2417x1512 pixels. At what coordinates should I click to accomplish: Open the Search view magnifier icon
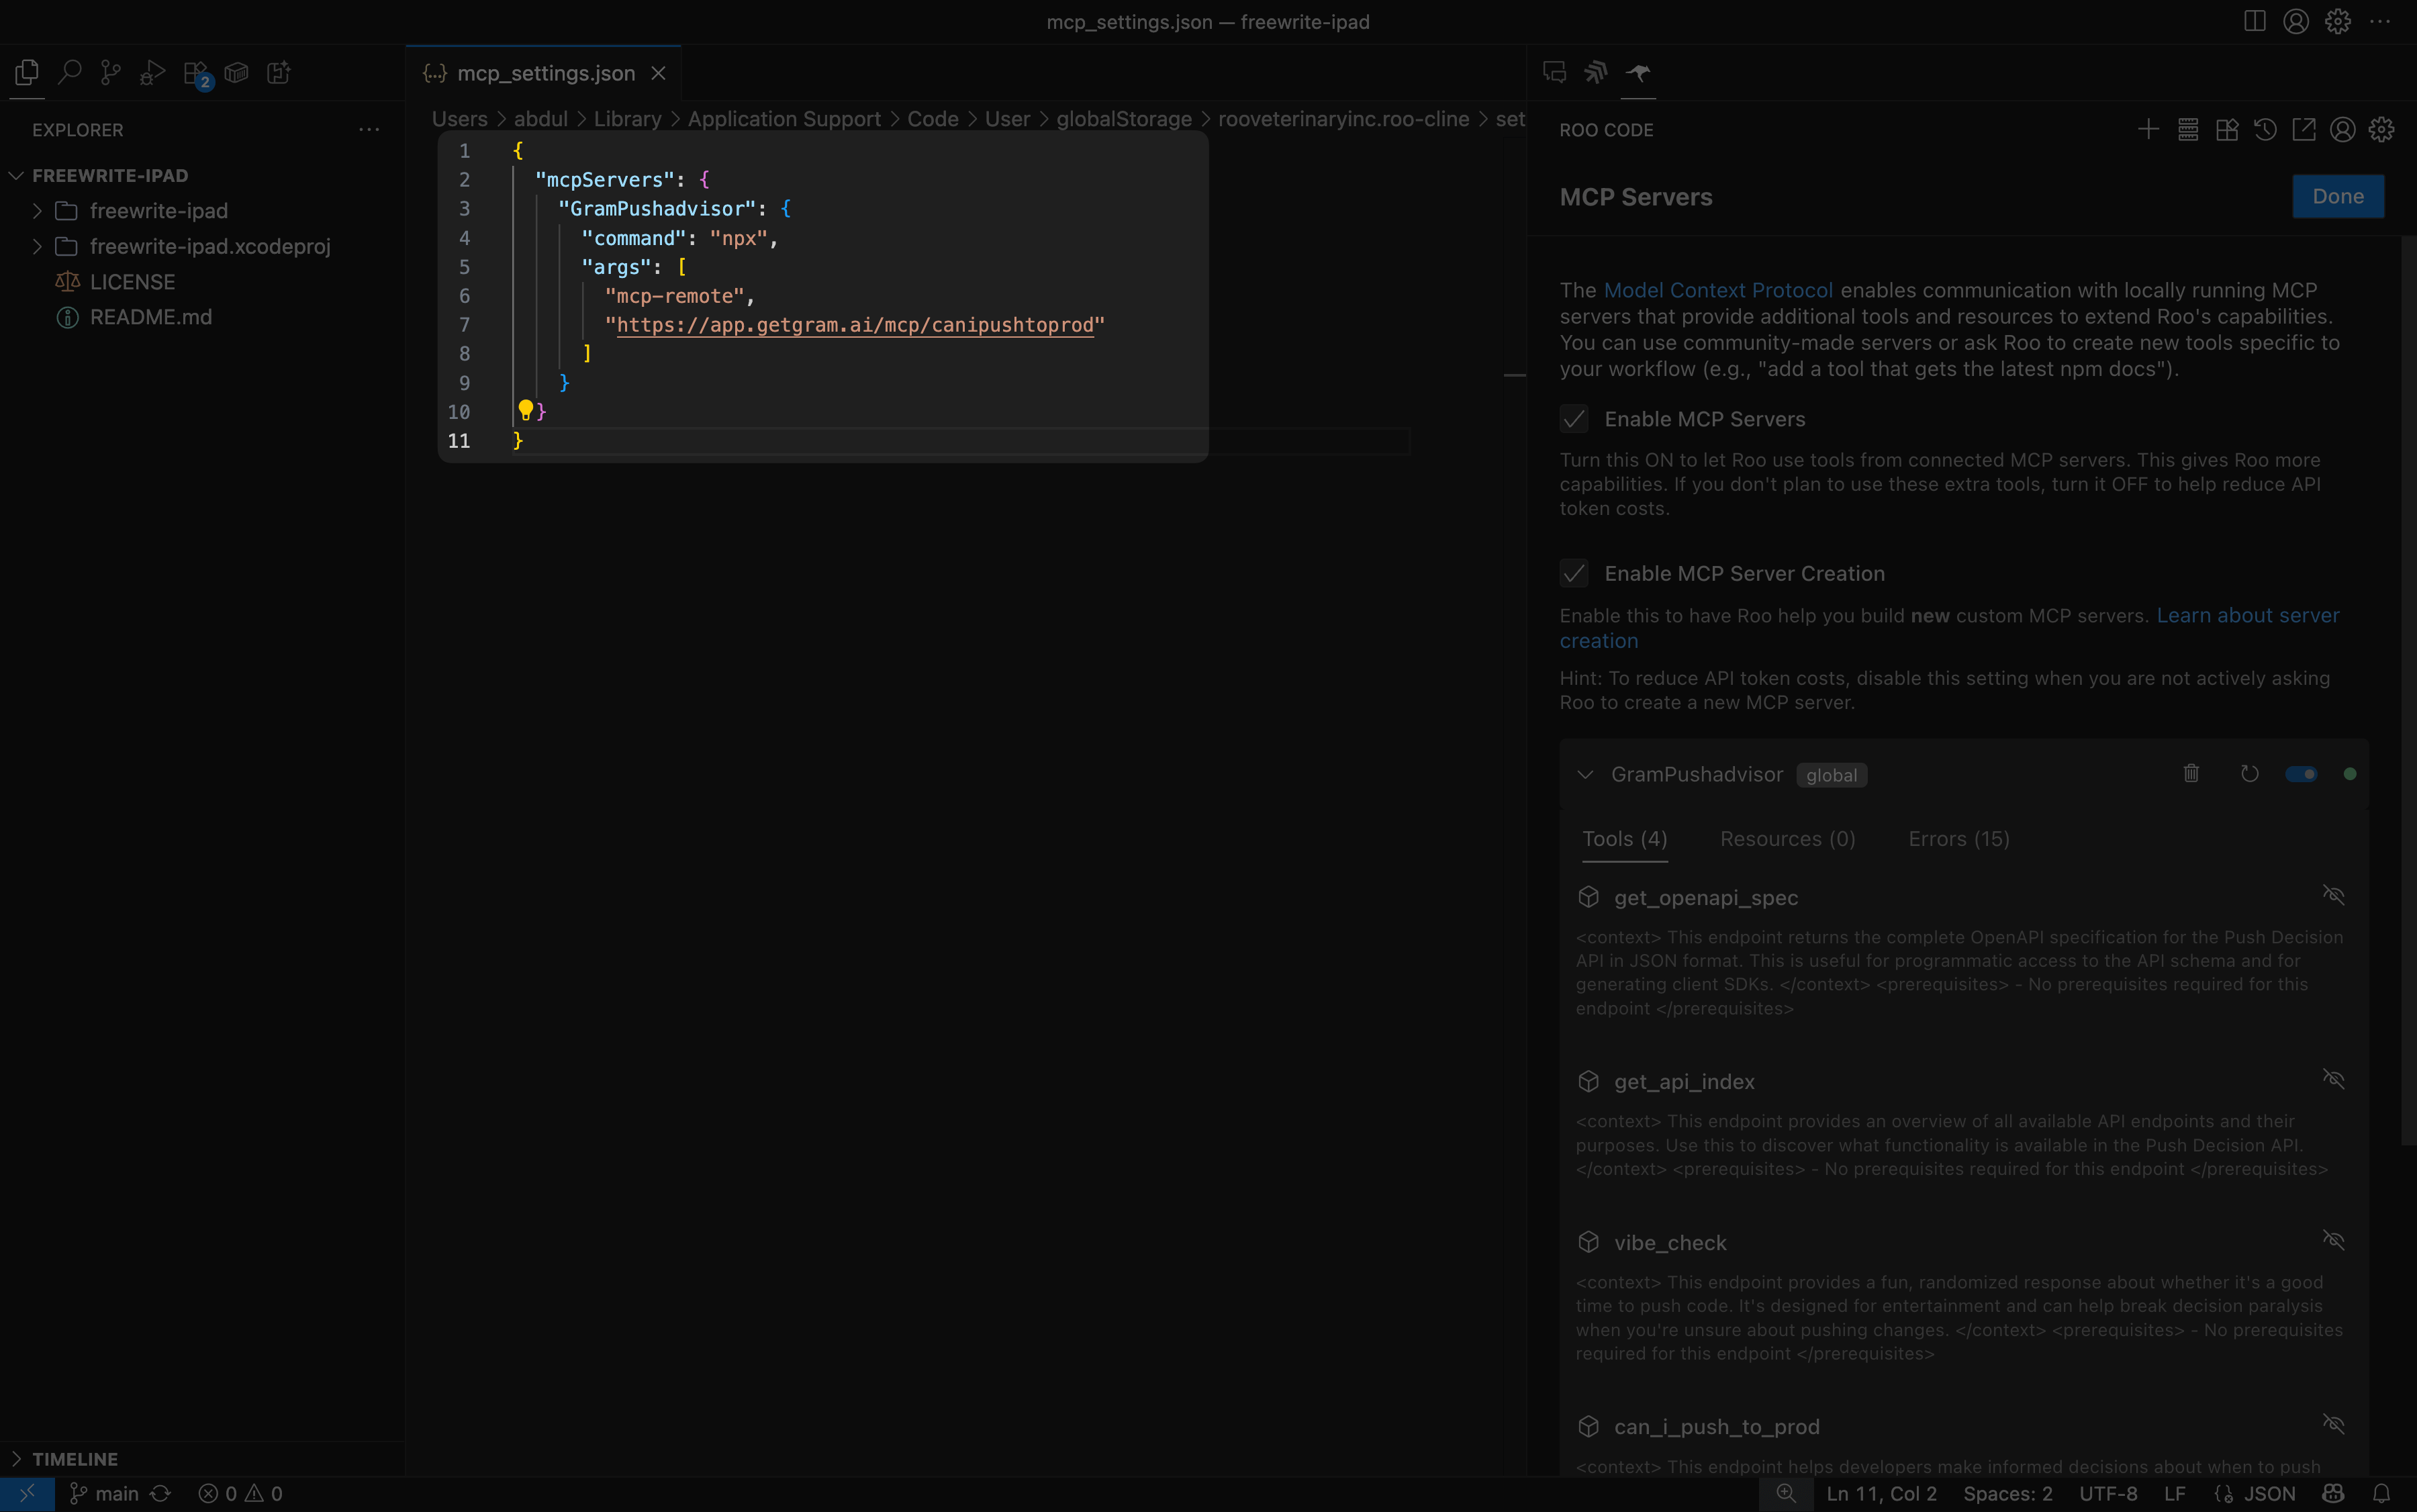point(69,72)
